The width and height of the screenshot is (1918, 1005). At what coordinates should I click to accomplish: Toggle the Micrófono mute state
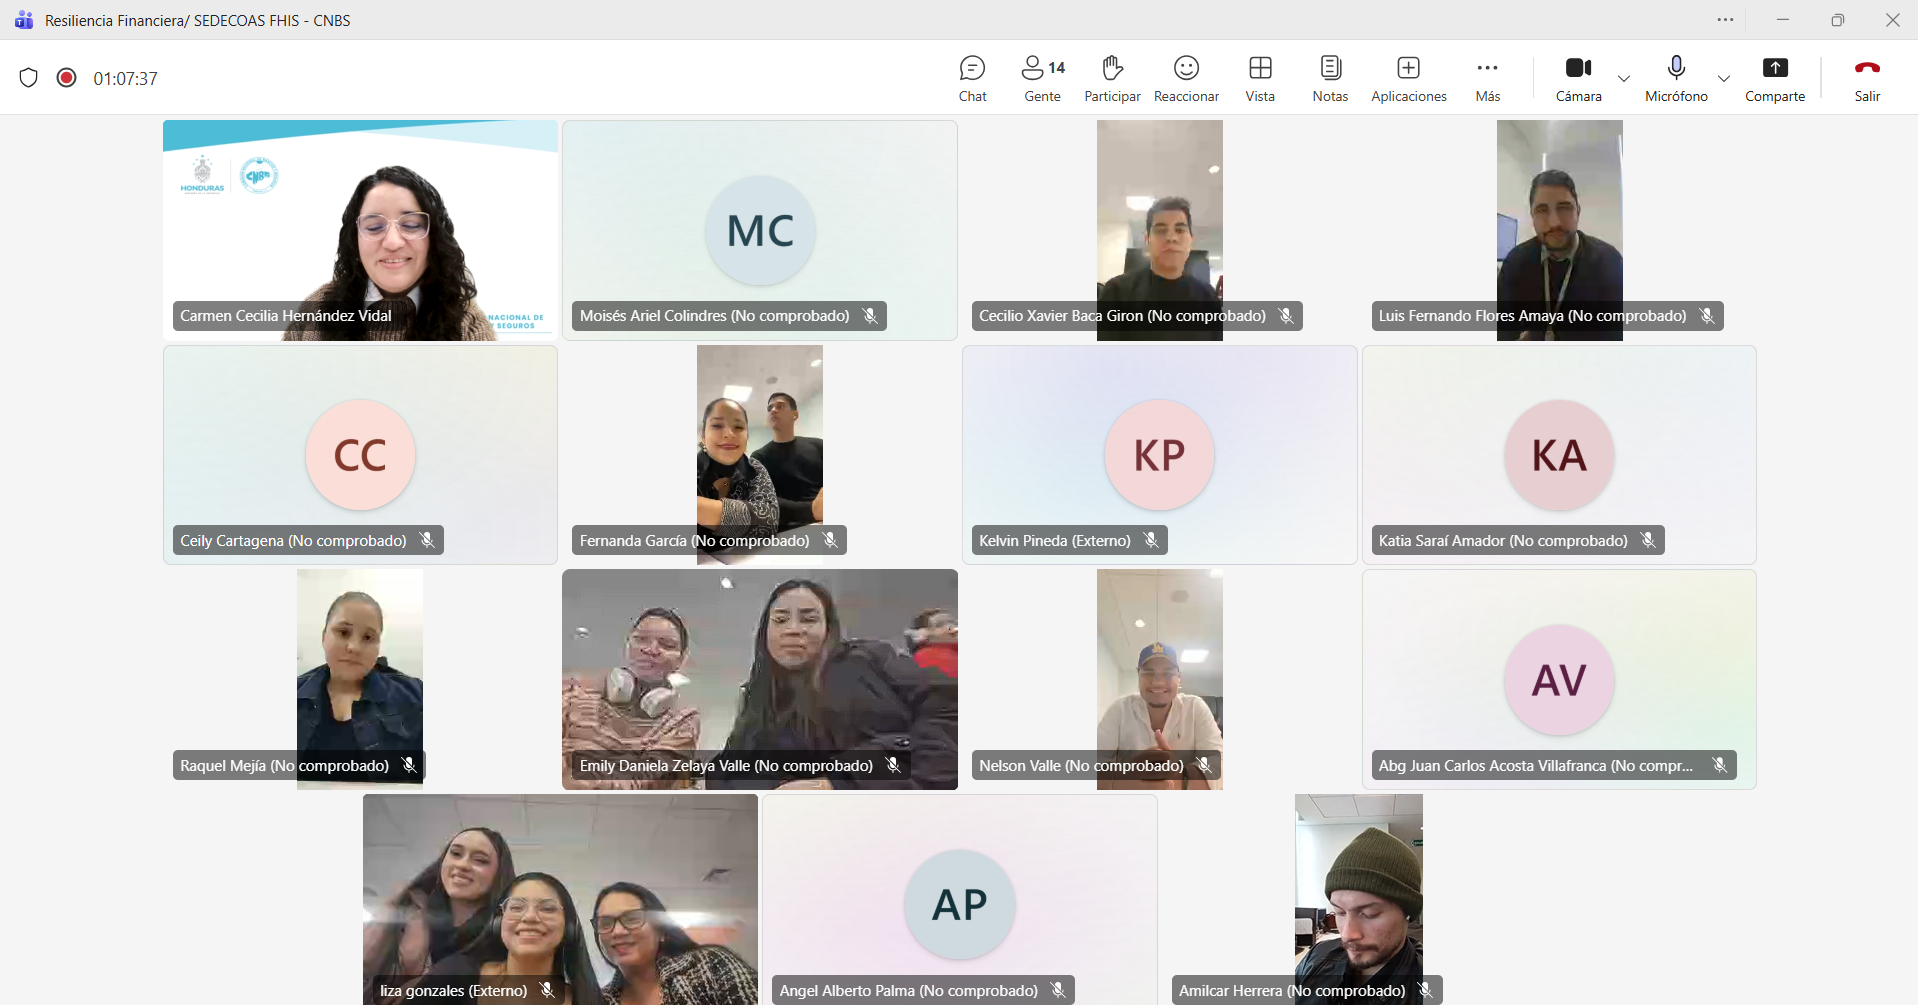click(x=1676, y=78)
